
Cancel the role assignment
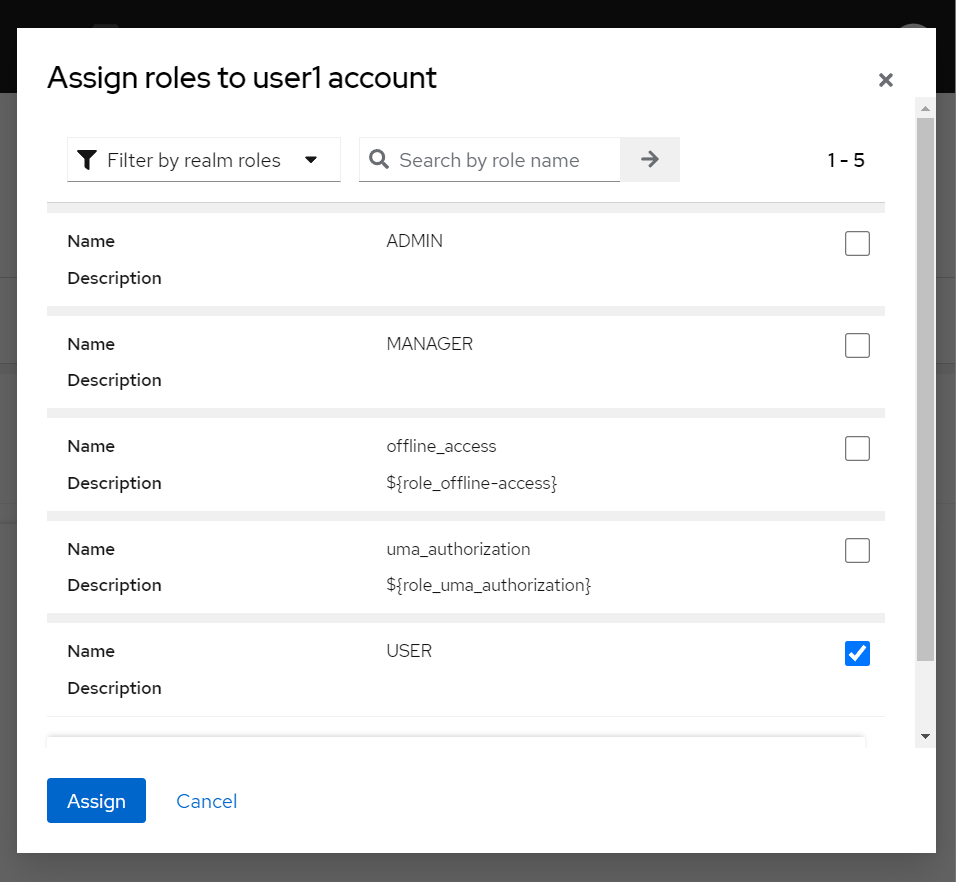(207, 801)
